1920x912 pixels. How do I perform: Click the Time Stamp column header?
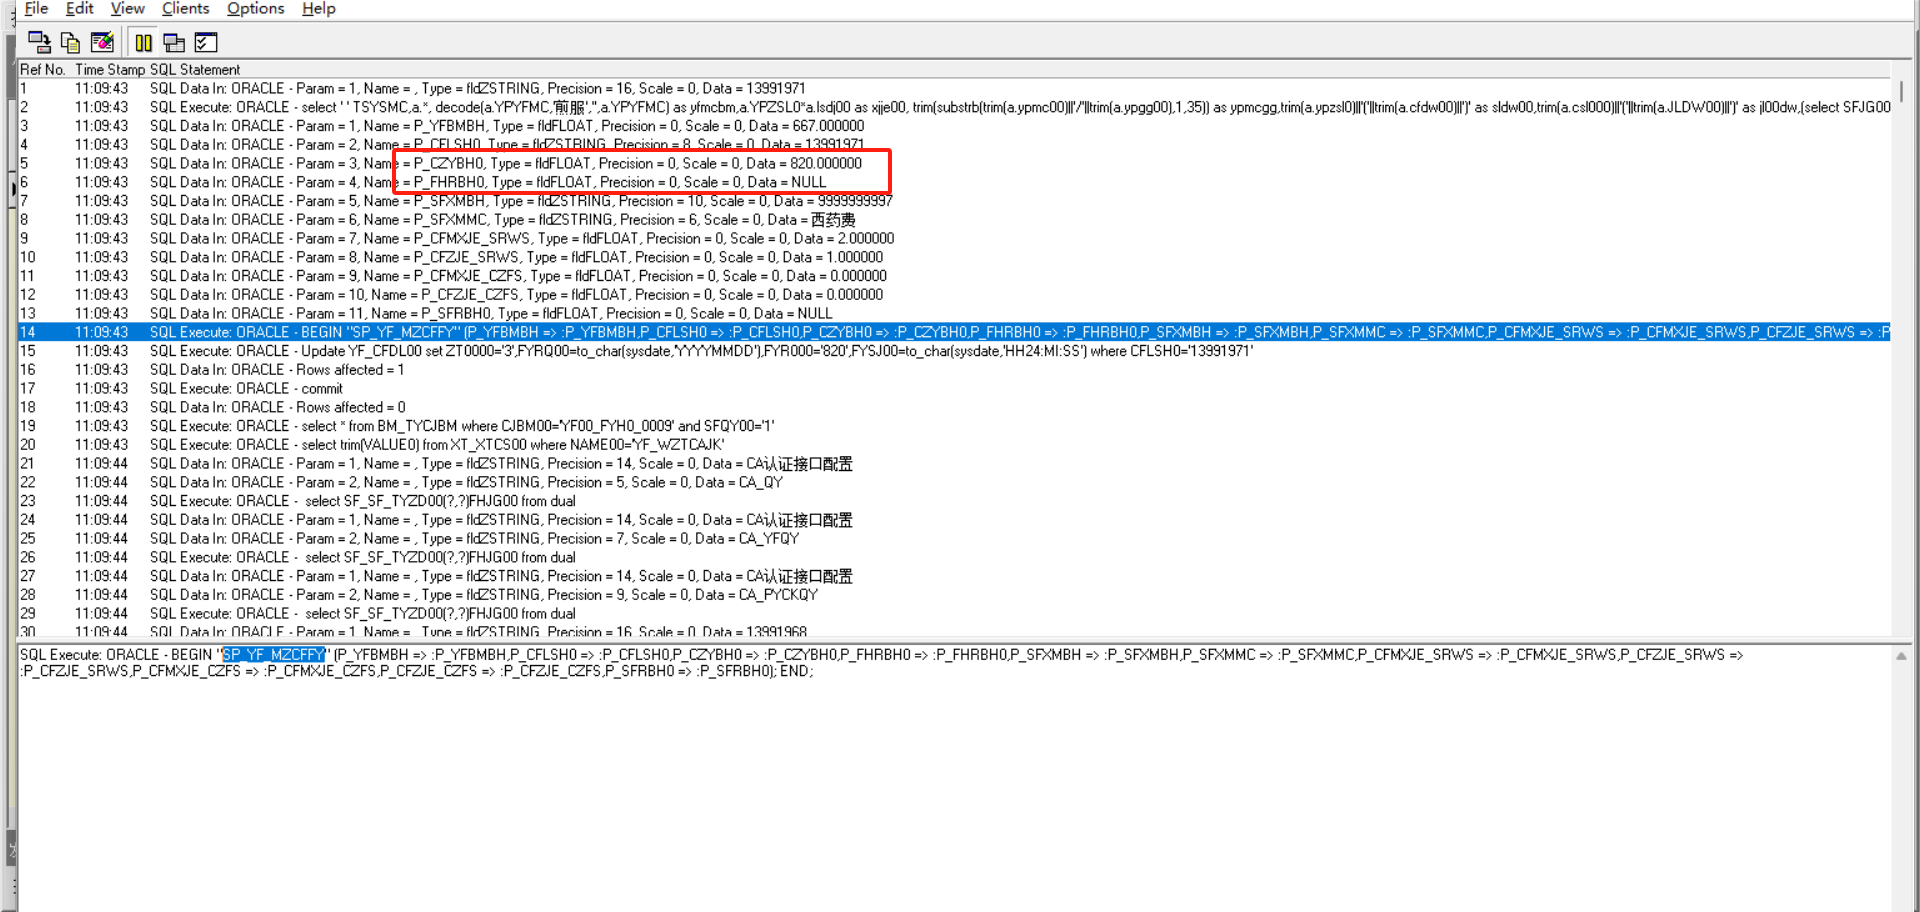tap(110, 70)
